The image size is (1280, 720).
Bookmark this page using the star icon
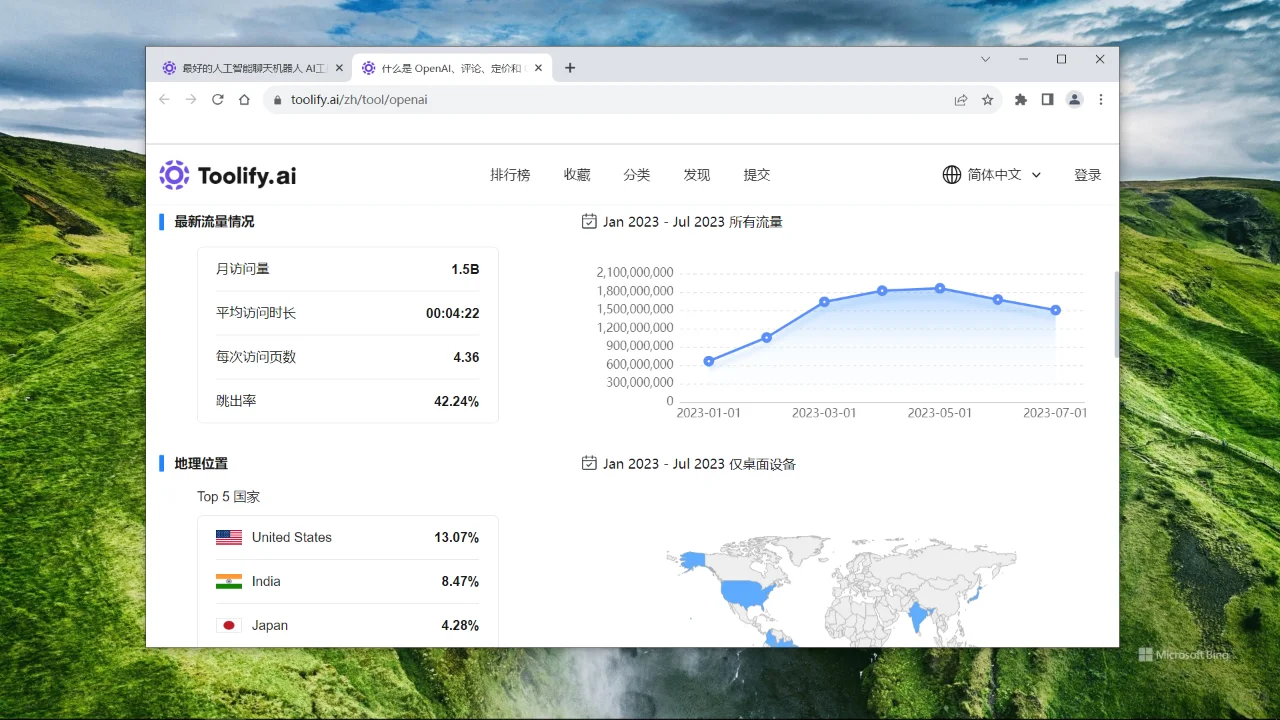988,99
